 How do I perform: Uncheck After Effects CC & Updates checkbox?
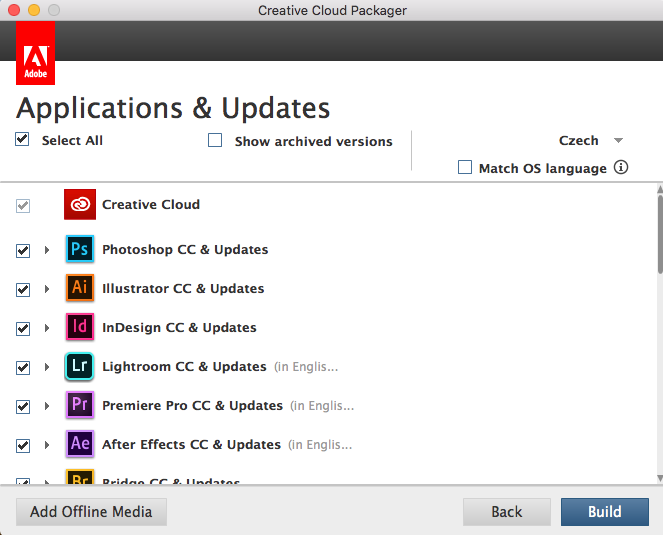pyautogui.click(x=23, y=445)
